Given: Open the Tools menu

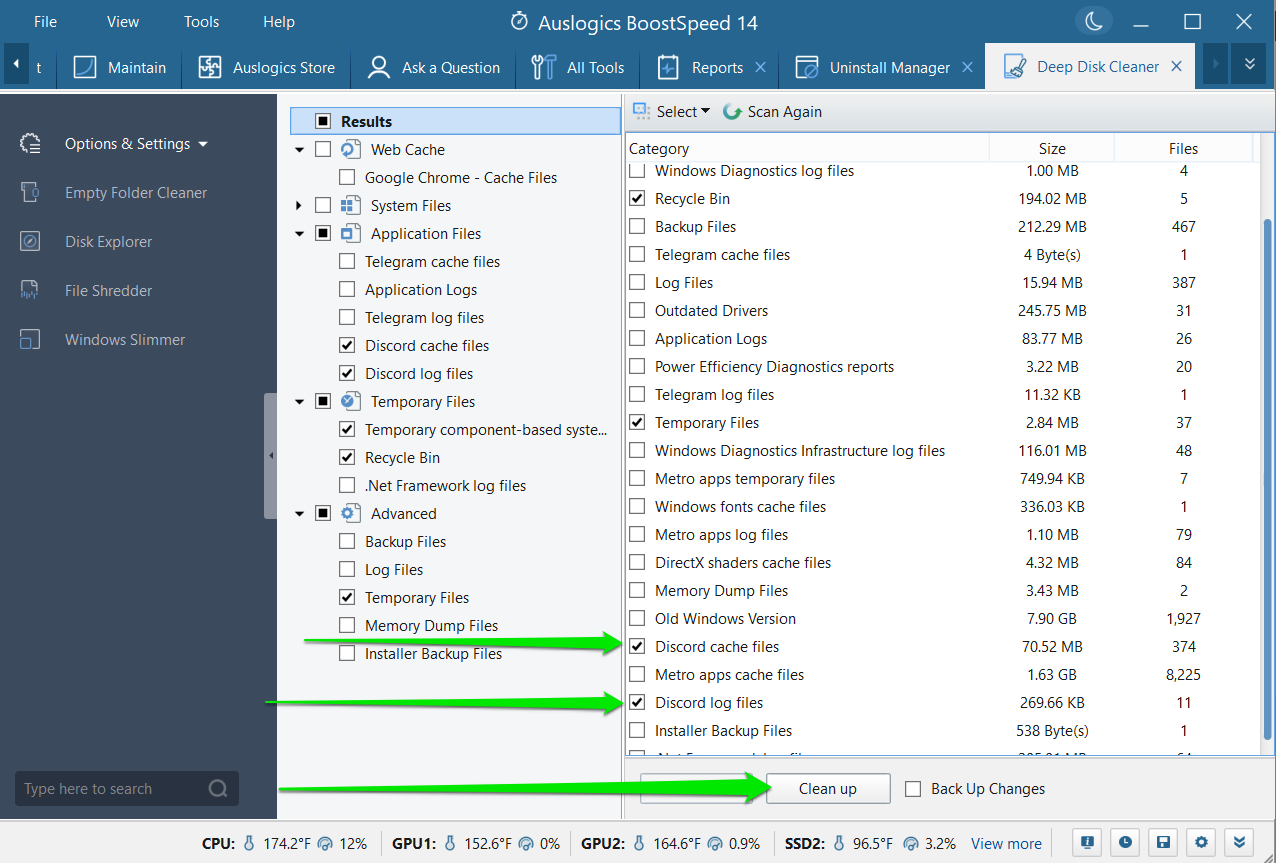Looking at the screenshot, I should (x=201, y=21).
